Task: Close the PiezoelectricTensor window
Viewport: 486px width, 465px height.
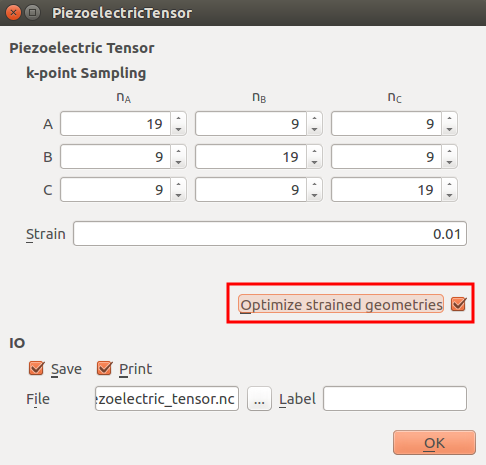Action: pyautogui.click(x=13, y=13)
